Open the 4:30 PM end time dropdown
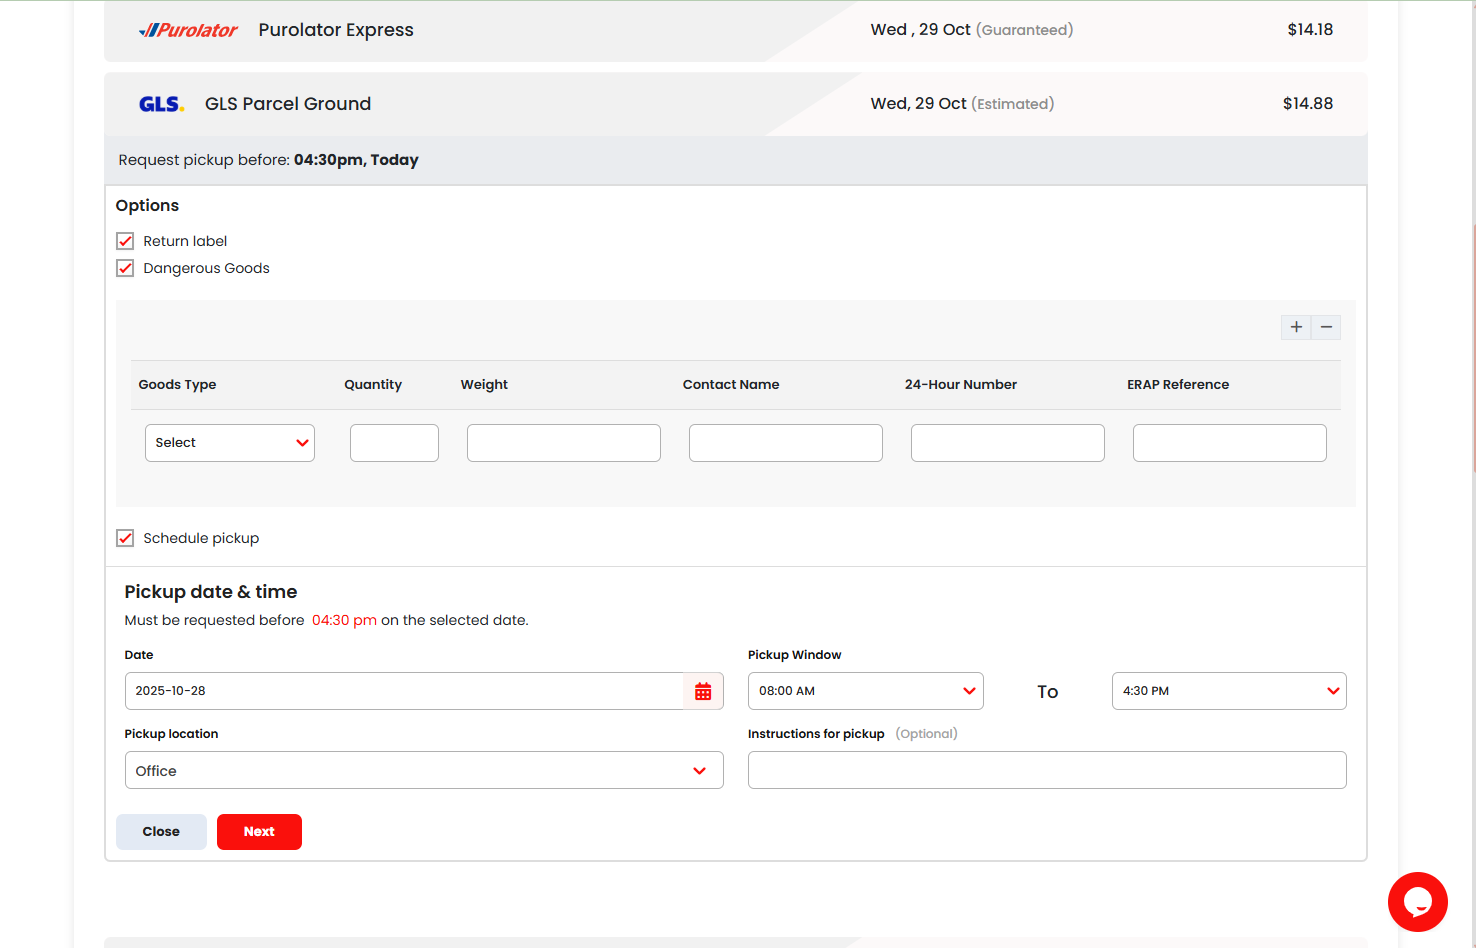This screenshot has width=1476, height=948. pyautogui.click(x=1228, y=690)
